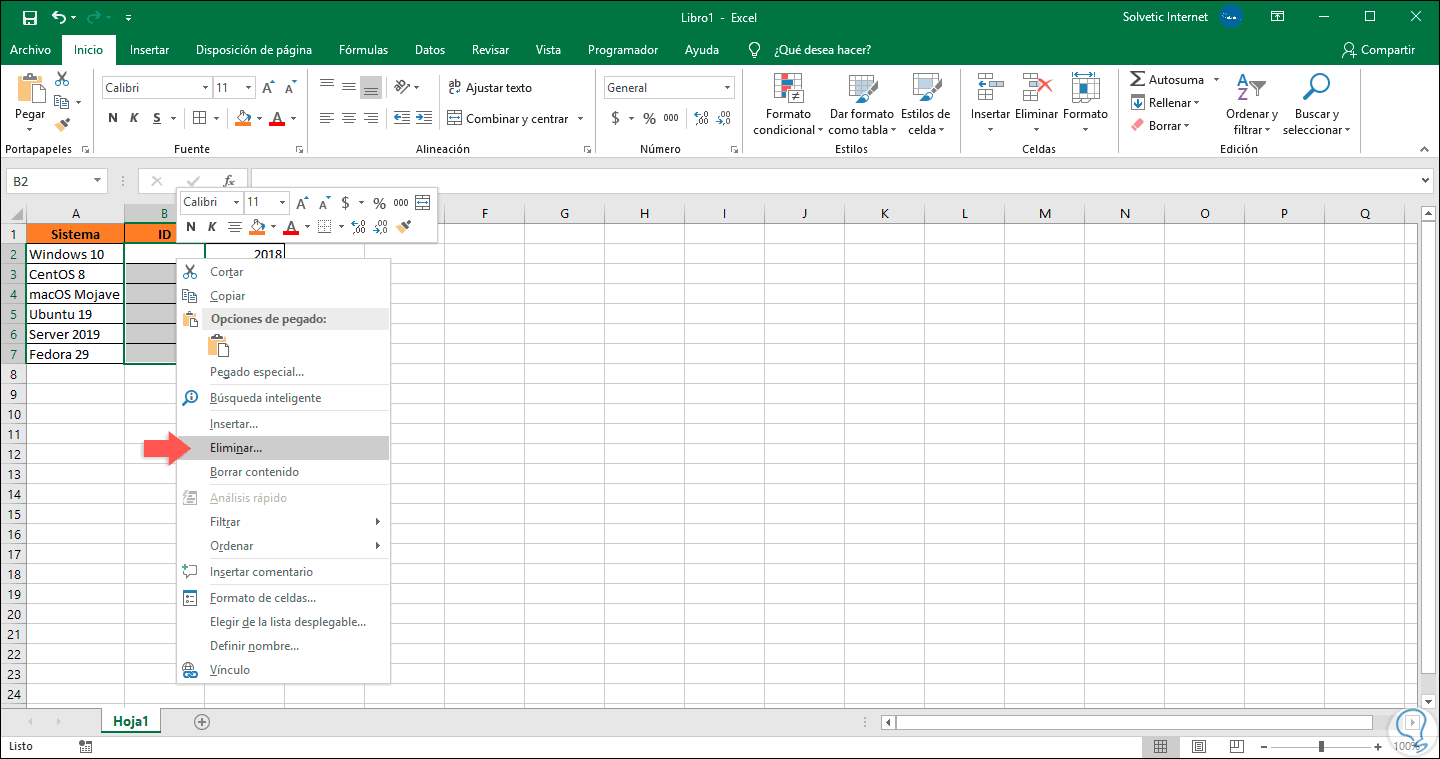The height and width of the screenshot is (759, 1440).
Task: Click the zoom slider in status bar
Action: [x=1321, y=747]
